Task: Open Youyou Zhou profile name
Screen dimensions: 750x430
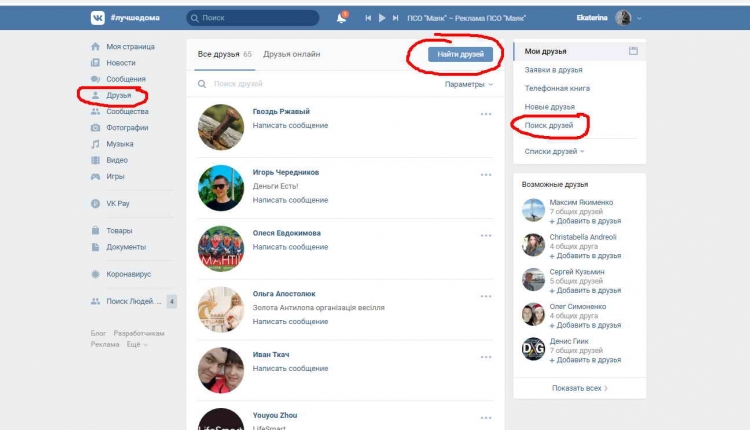Action: point(275,415)
